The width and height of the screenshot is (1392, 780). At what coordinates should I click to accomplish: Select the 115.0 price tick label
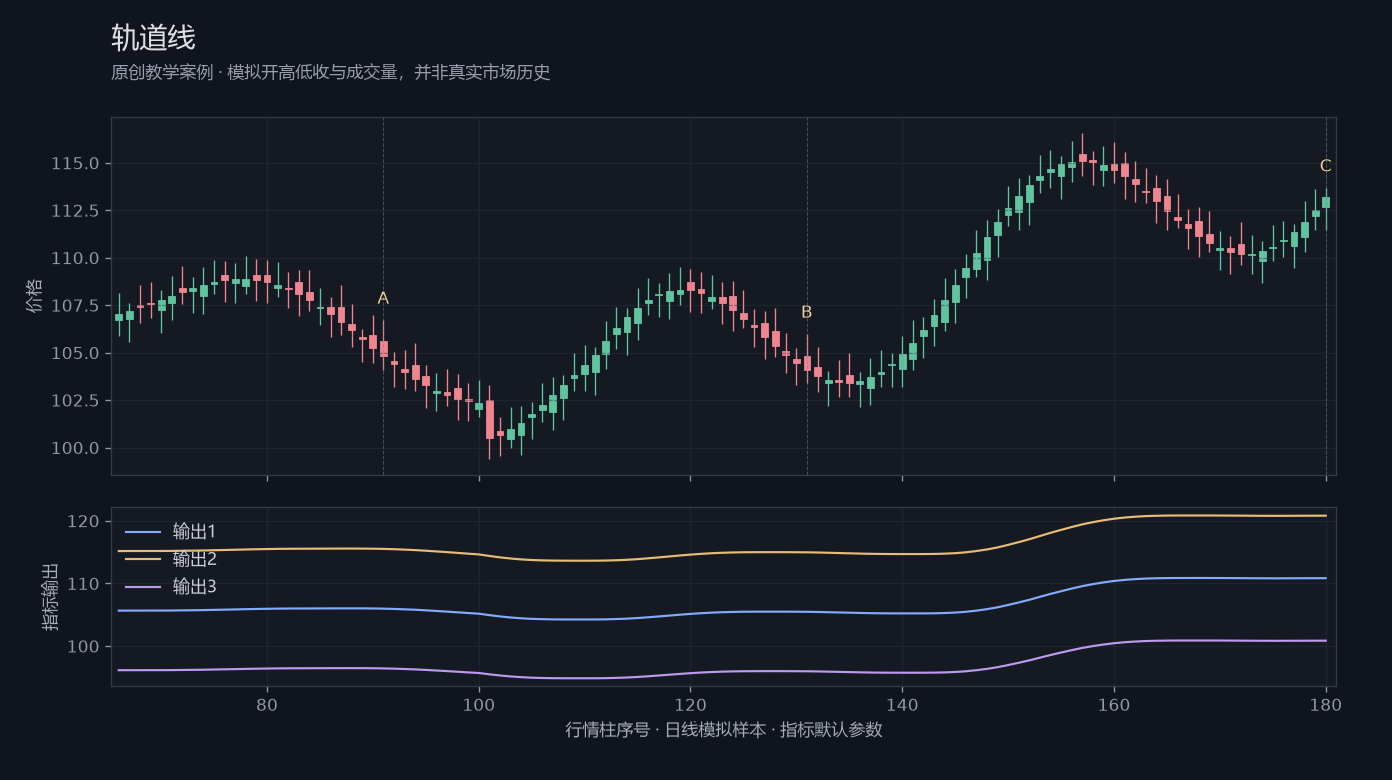tap(75, 164)
